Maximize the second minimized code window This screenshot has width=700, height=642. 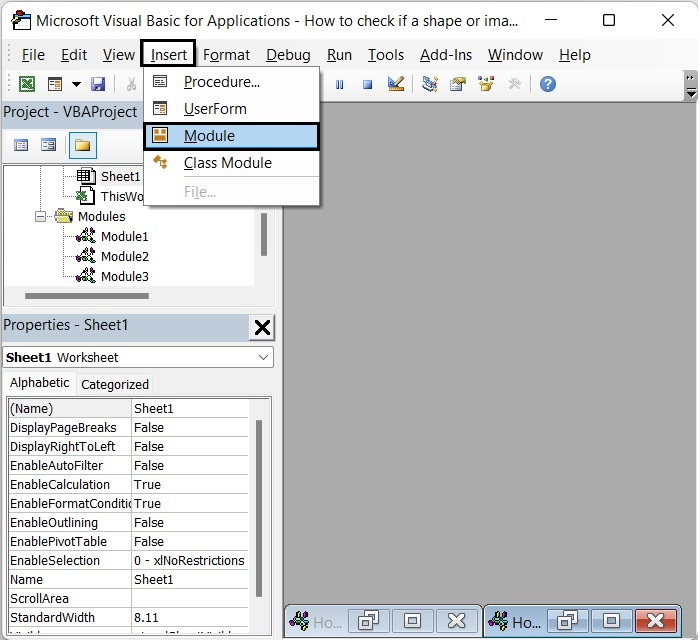[611, 621]
